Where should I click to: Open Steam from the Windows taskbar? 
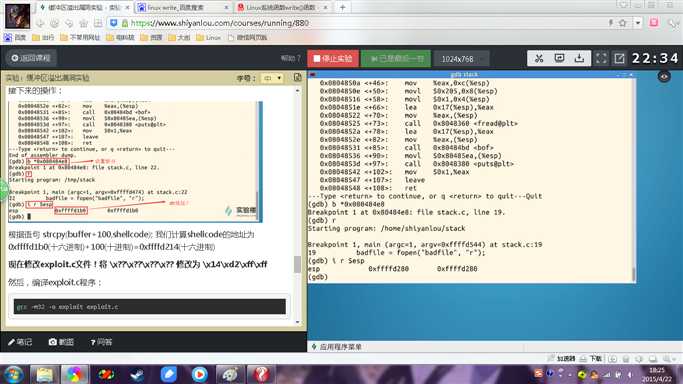coord(137,374)
